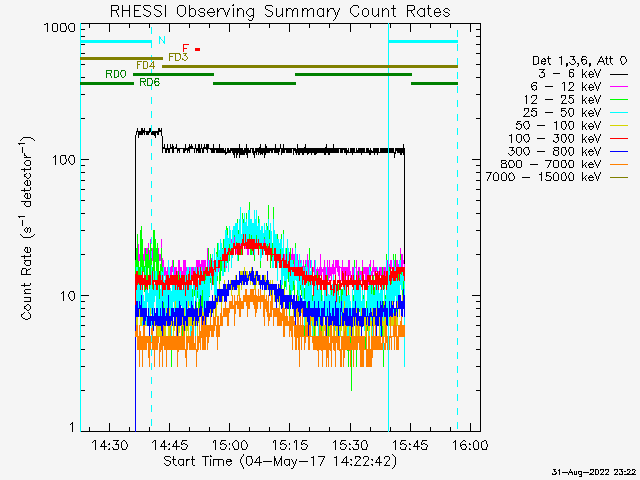640x480 pixels.
Task: Click the red F flare flag label
Action: [x=186, y=49]
